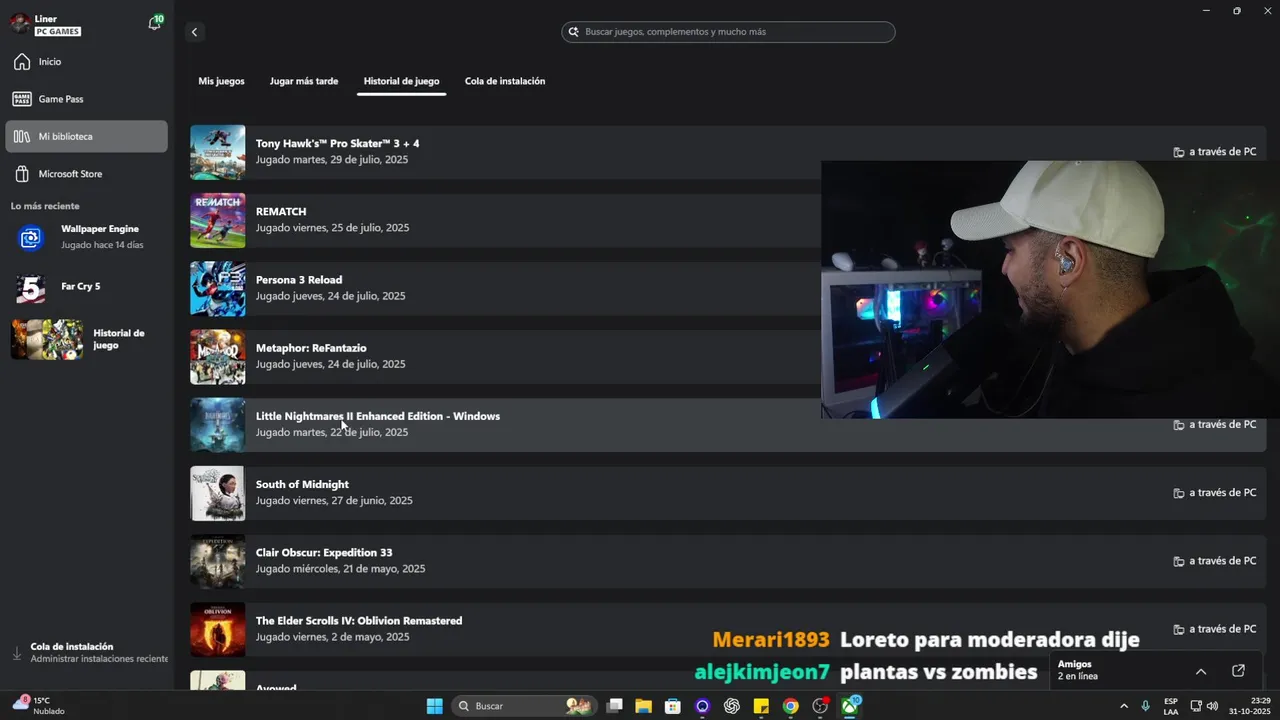1280x720 pixels.
Task: Open Task View on taskbar
Action: coord(615,706)
